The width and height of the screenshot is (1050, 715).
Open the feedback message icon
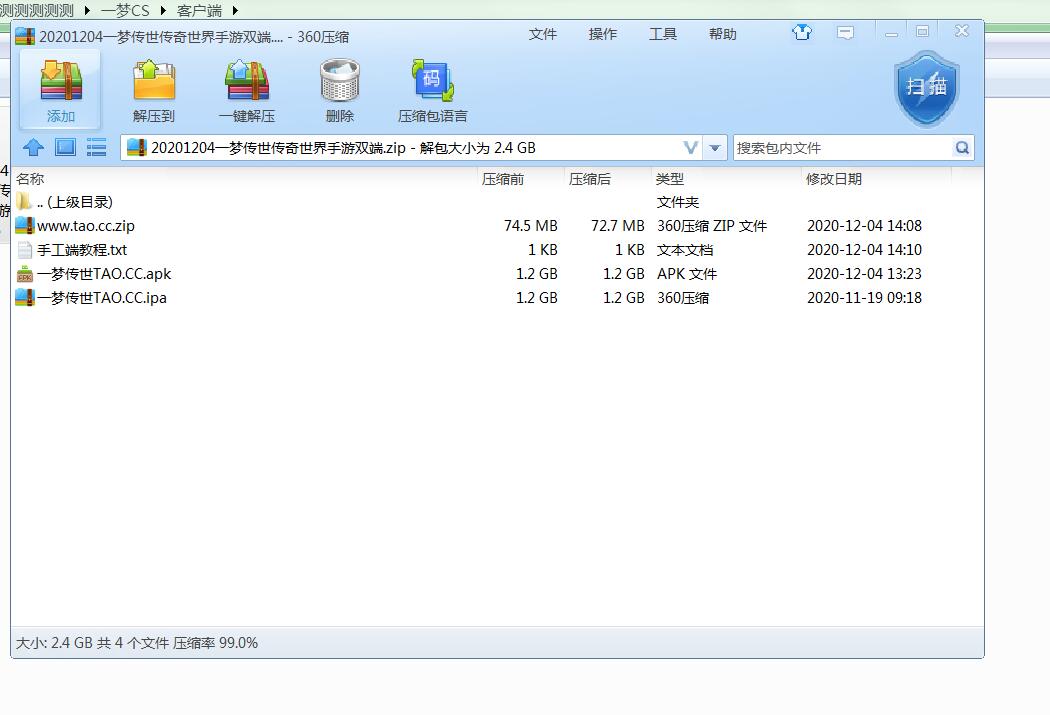click(x=845, y=33)
